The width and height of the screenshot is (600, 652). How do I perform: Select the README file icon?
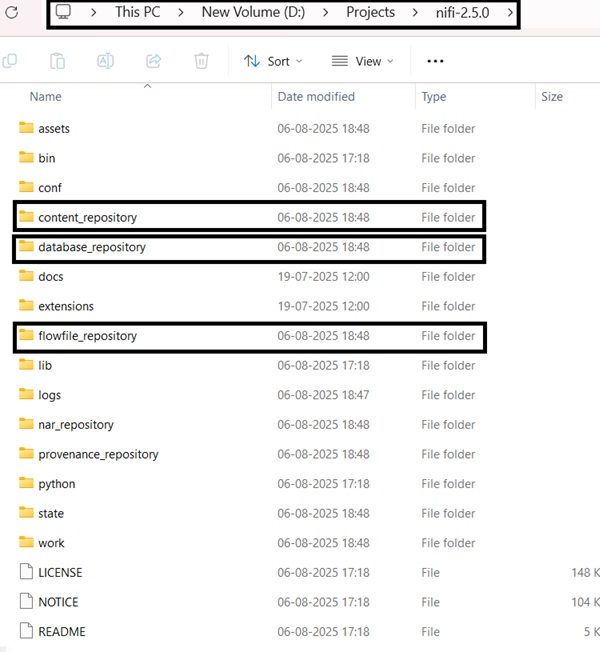pos(26,631)
